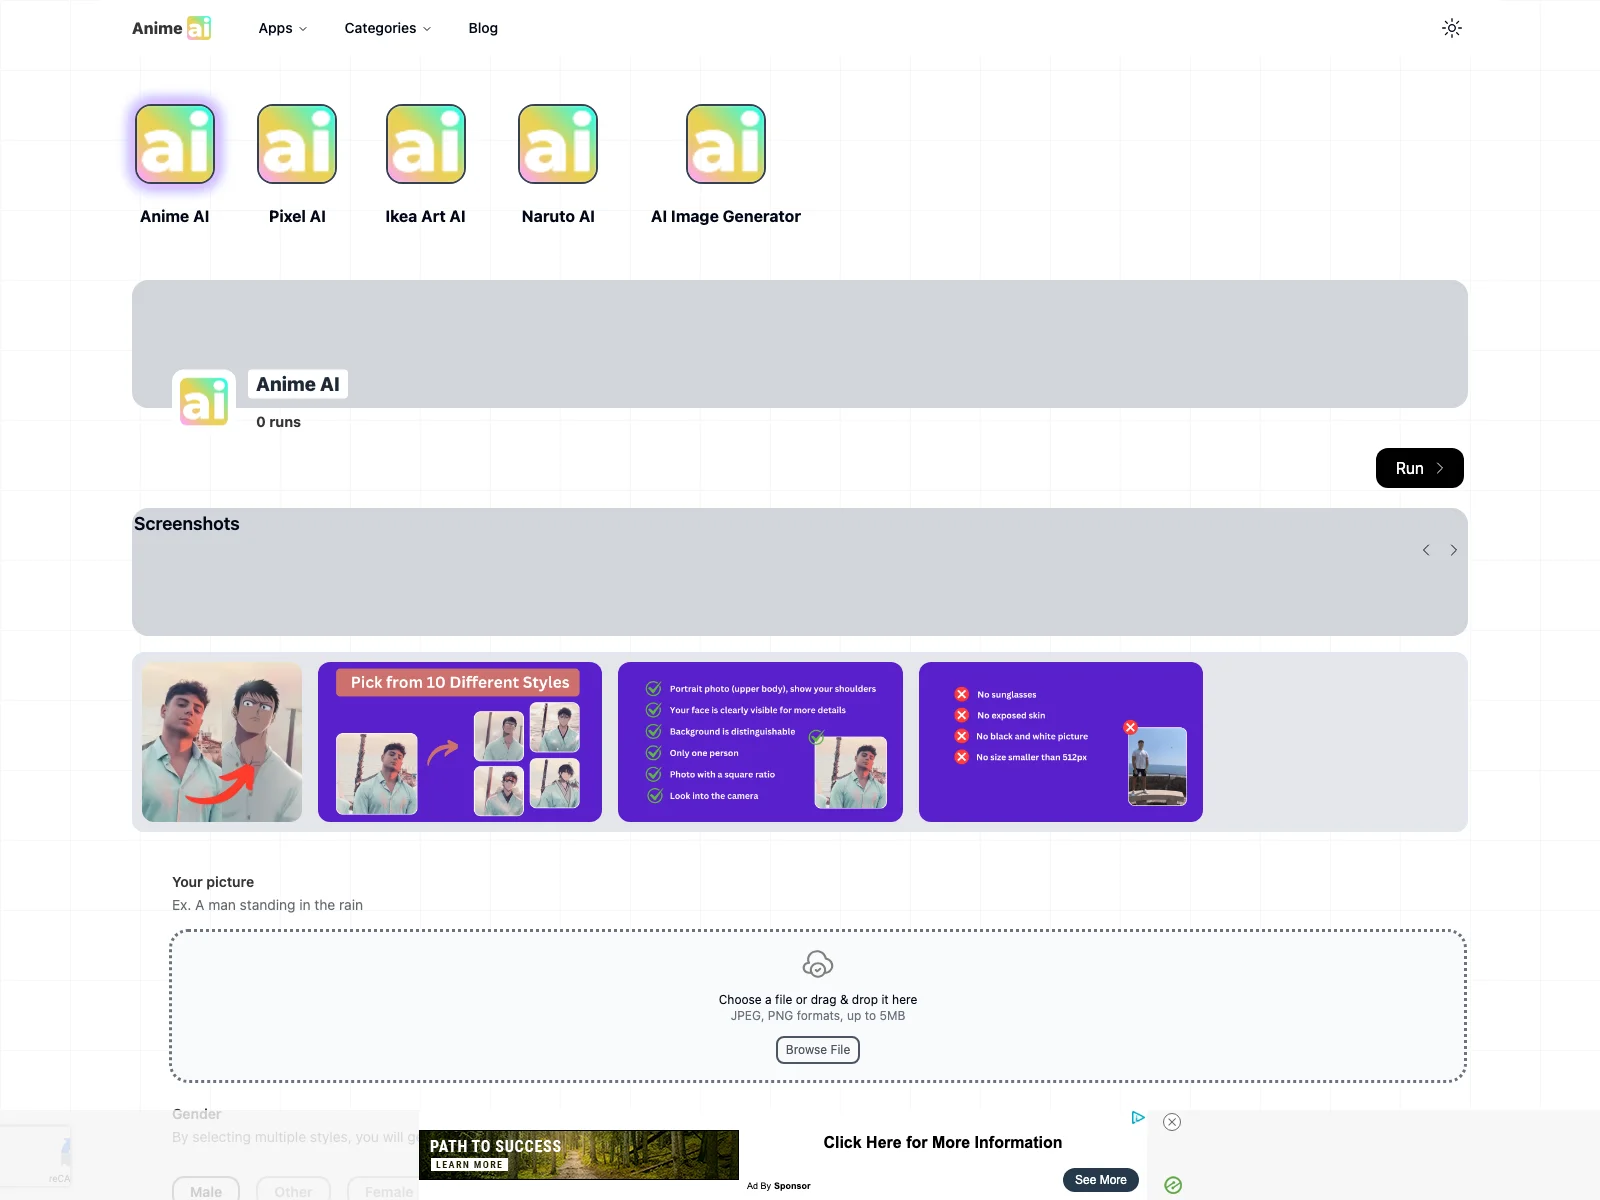The width and height of the screenshot is (1600, 1200).
Task: Click the Screenshots heading
Action: point(187,524)
